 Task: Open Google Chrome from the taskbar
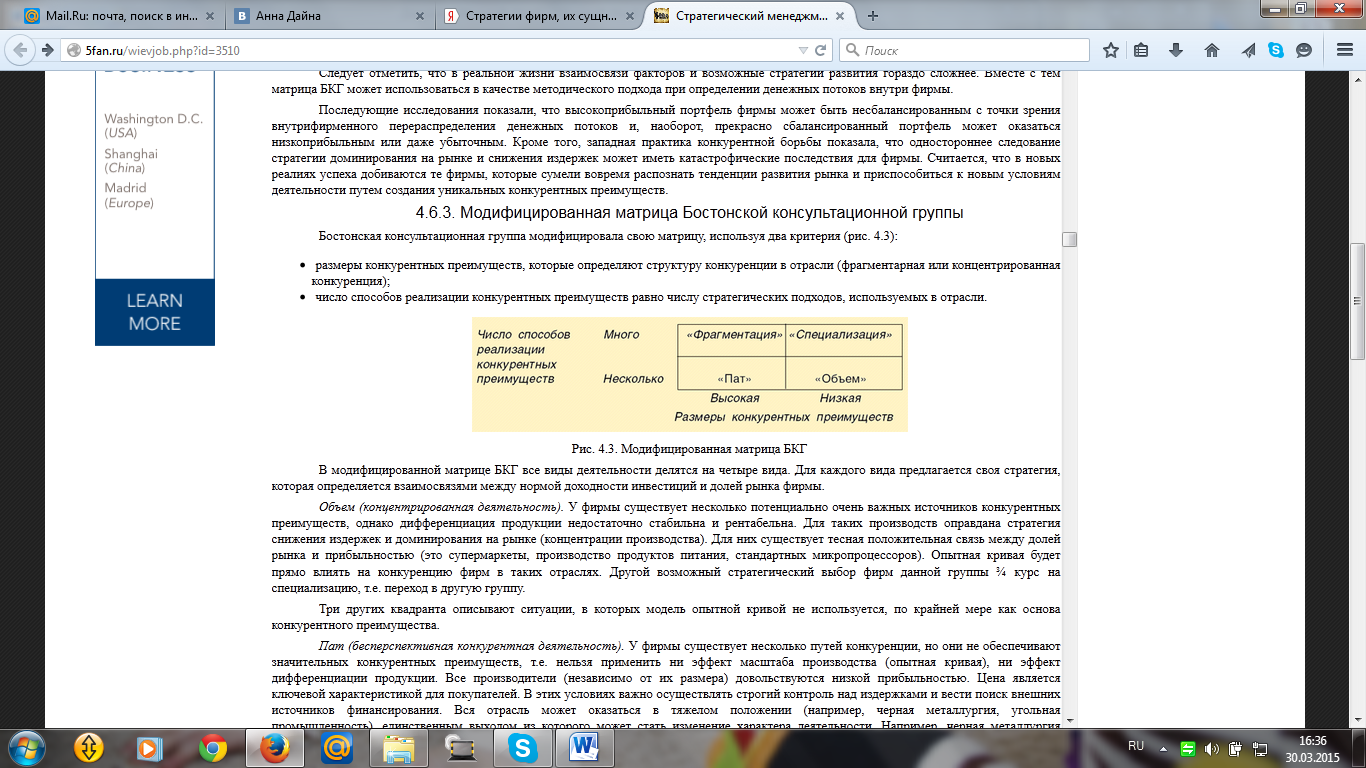pos(212,747)
